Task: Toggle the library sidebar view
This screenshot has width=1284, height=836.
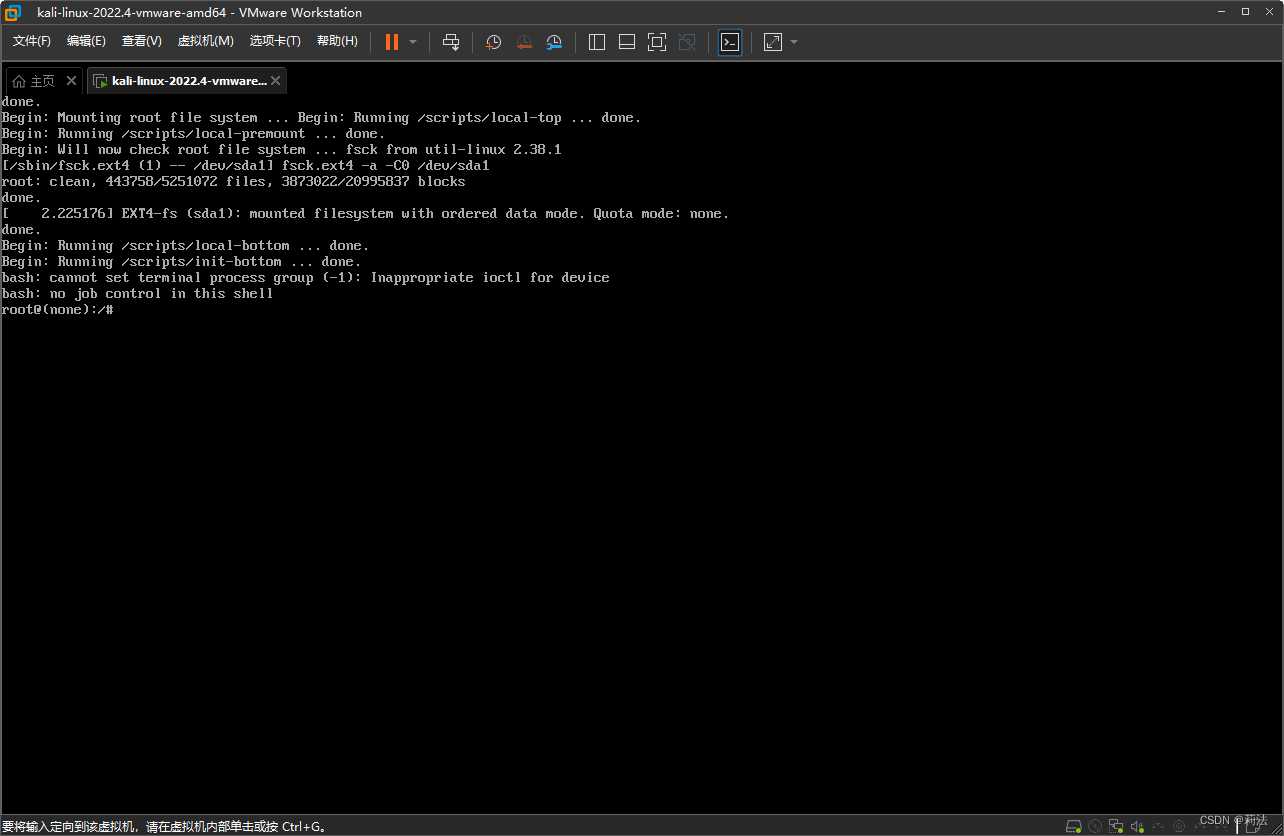Action: tap(597, 42)
